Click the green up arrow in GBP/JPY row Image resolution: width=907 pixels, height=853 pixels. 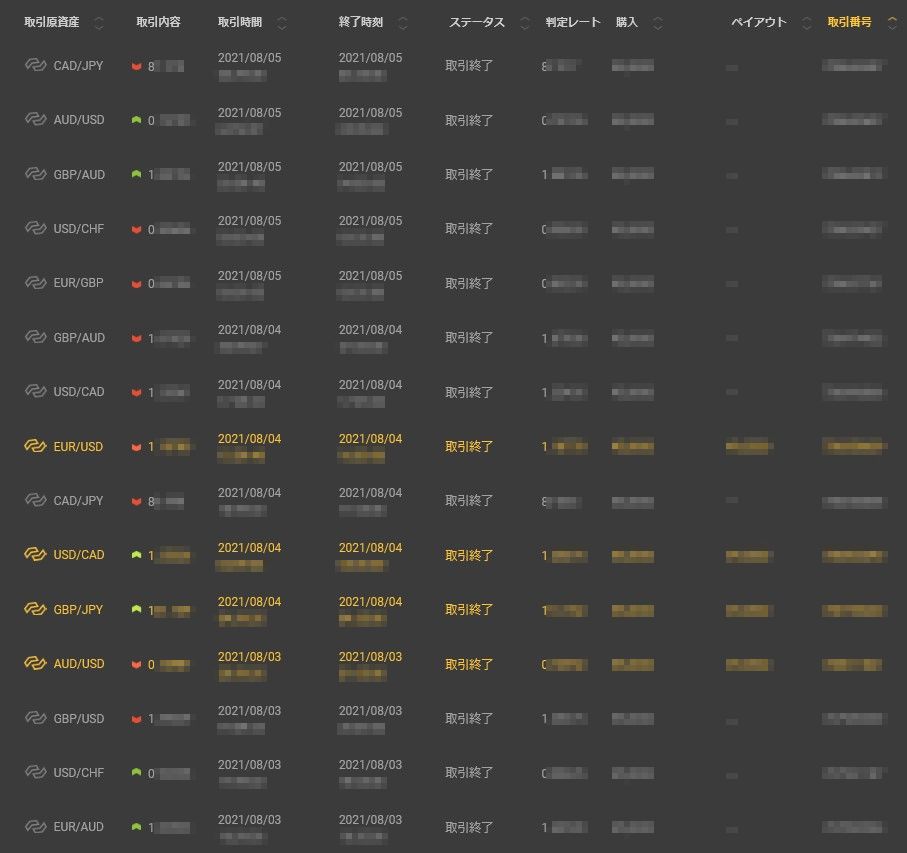136,609
